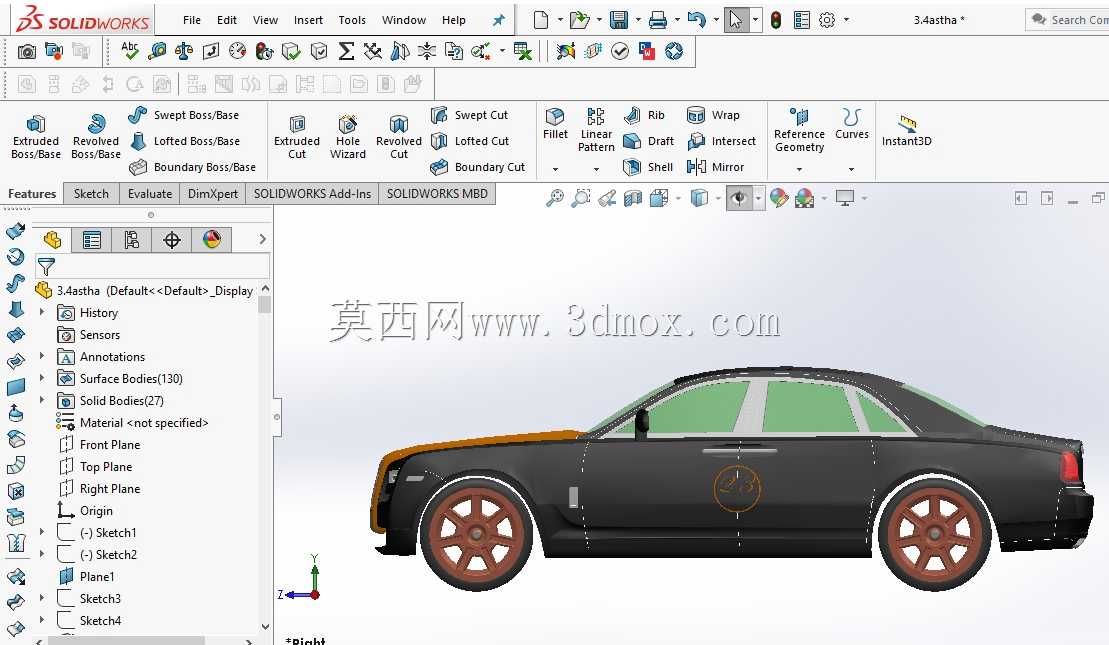Open the FeatureManager design tree tab
1109x645 pixels.
[x=52, y=240]
